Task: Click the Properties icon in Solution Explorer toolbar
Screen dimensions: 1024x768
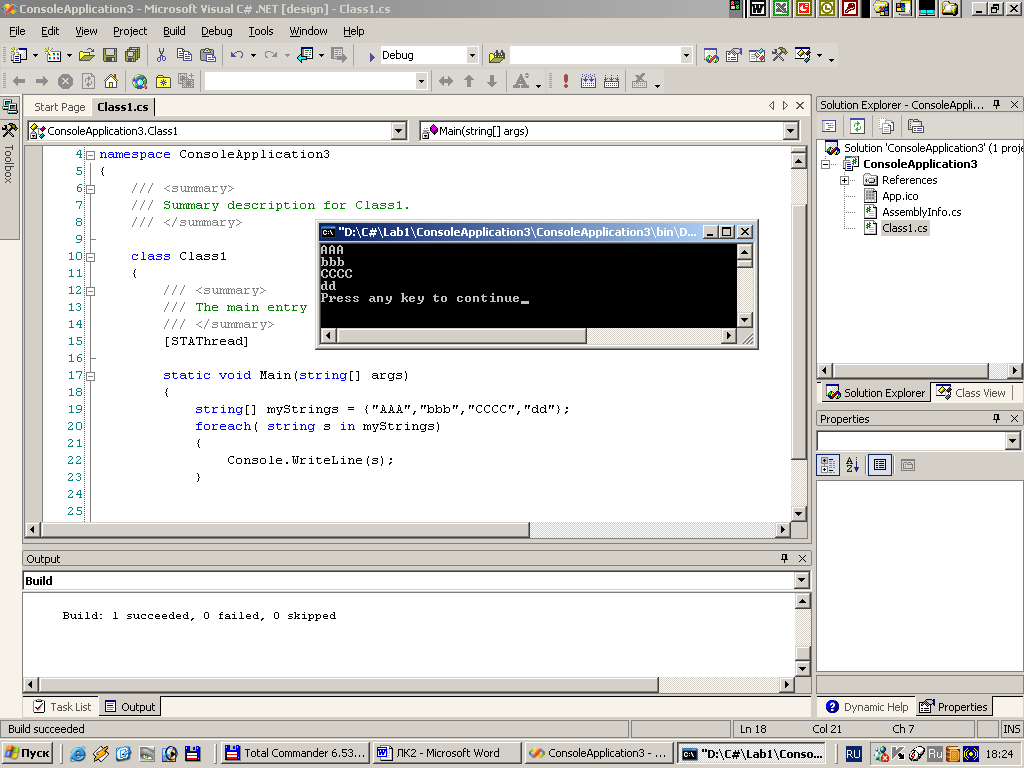Action: [916, 126]
